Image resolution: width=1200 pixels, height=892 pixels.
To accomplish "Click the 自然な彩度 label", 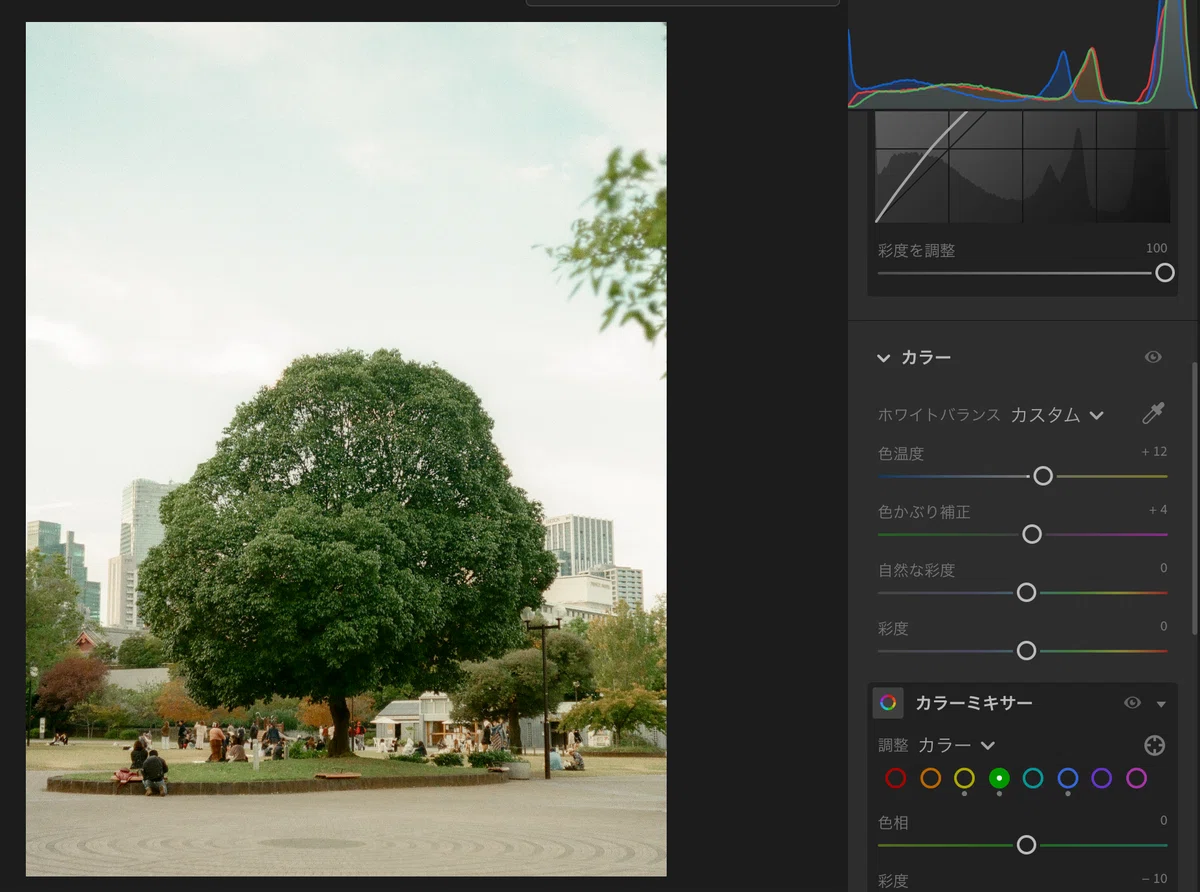I will (x=916, y=570).
